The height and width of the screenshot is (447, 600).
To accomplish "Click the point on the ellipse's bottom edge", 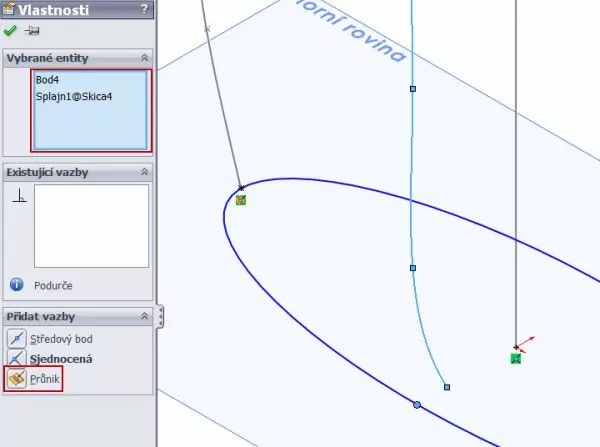I will (x=417, y=405).
